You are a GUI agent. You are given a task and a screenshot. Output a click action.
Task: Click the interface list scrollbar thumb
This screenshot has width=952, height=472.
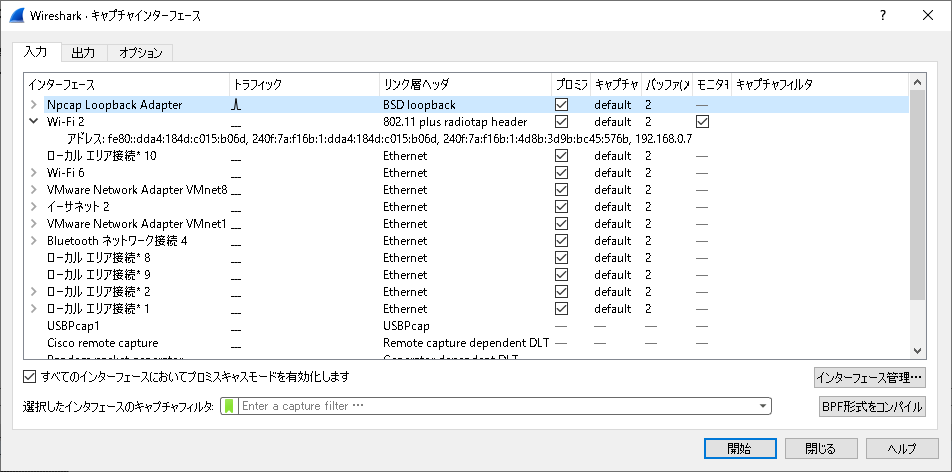(x=917, y=194)
